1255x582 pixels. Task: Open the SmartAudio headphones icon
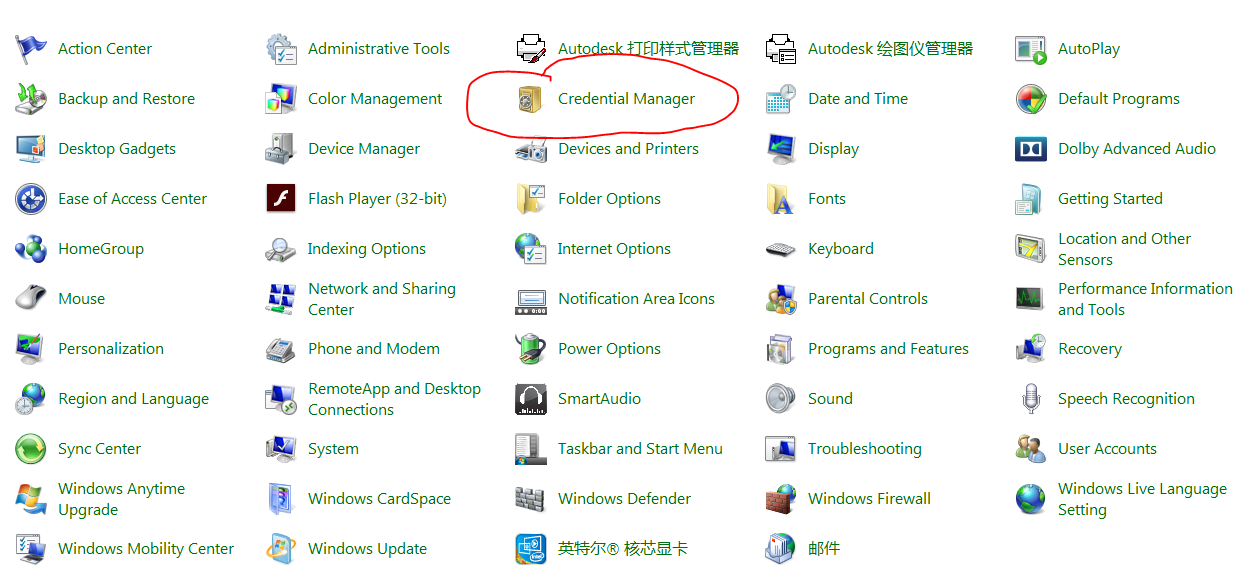click(530, 399)
